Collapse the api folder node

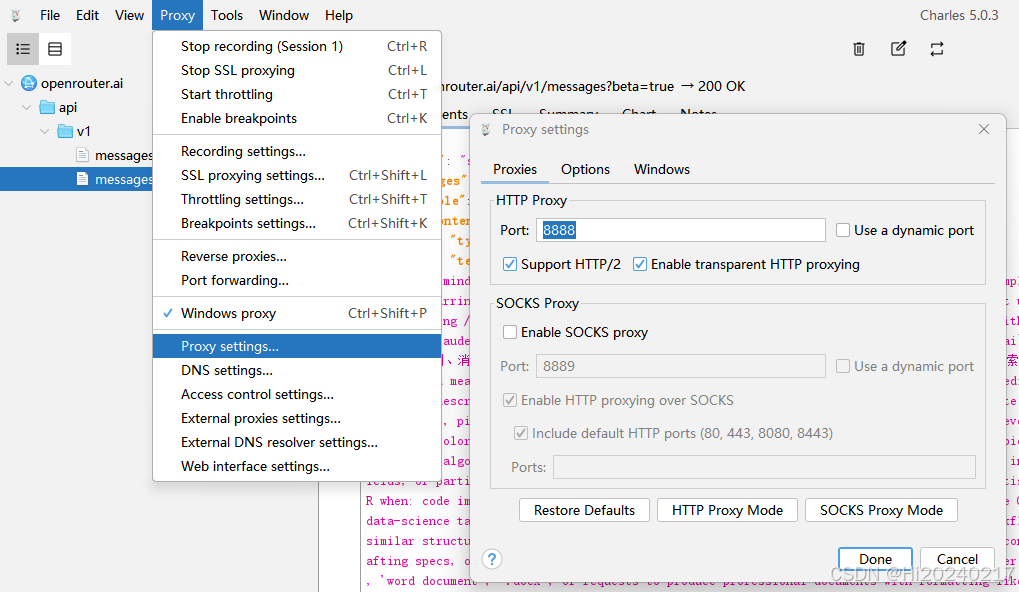click(27, 107)
